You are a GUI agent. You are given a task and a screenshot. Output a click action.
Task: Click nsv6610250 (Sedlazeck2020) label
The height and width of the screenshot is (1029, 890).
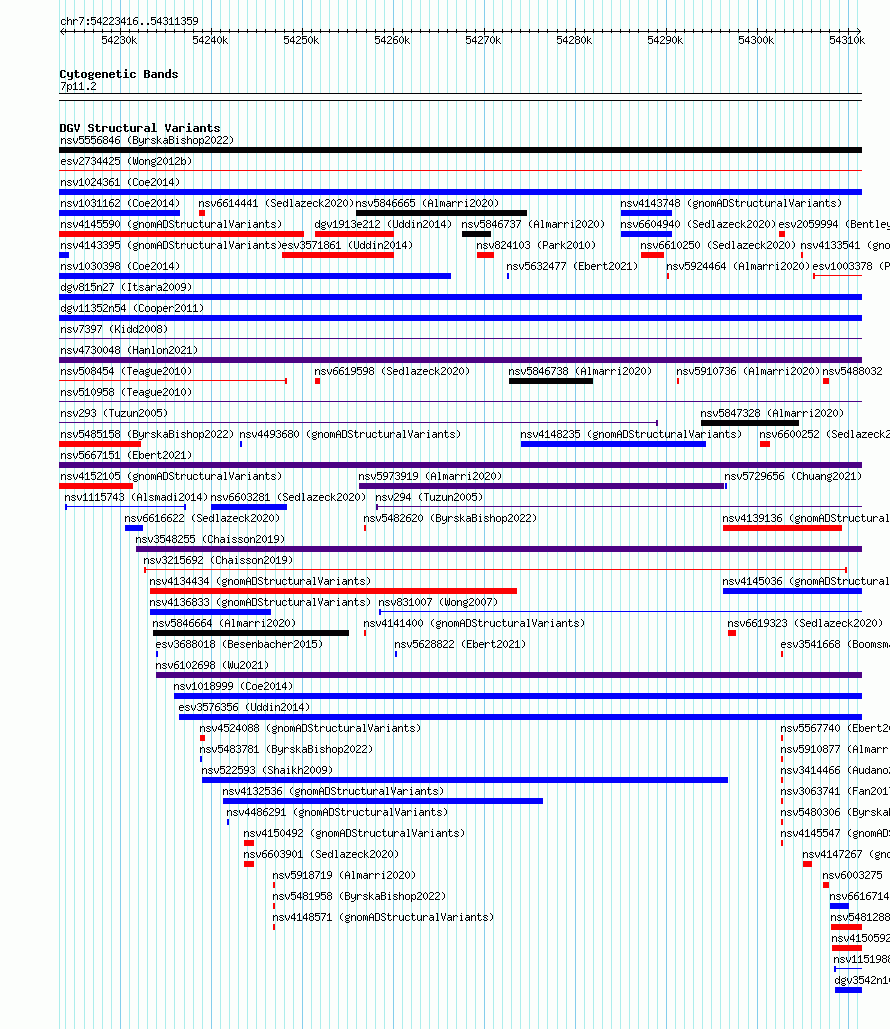click(718, 245)
